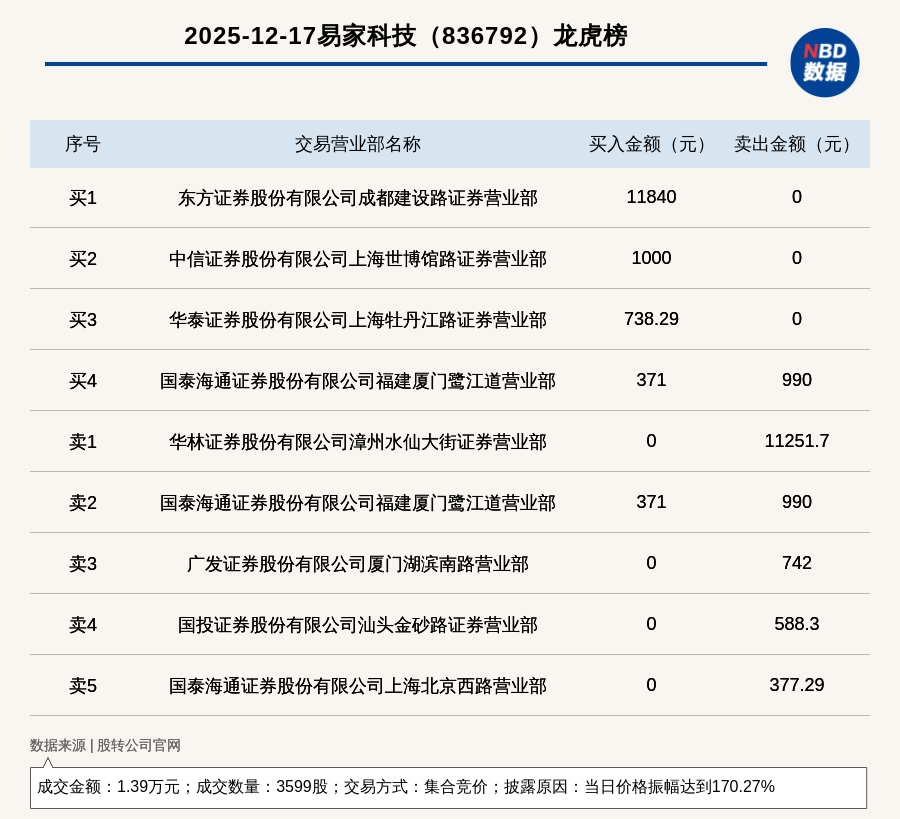
Task: Open 国投证券汕头金砂路证券营业部 entry
Action: (357, 625)
